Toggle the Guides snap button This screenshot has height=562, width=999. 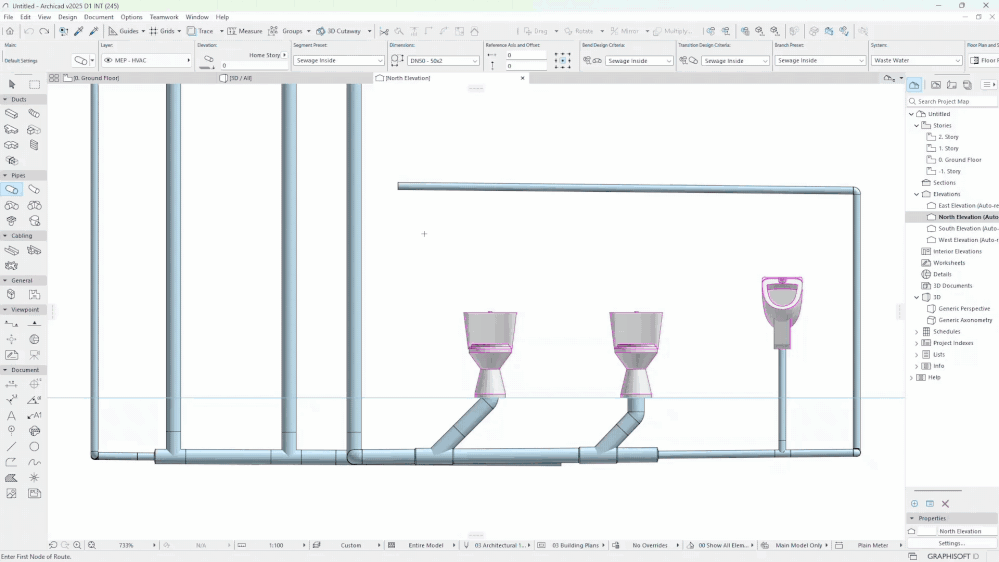pyautogui.click(x=123, y=31)
